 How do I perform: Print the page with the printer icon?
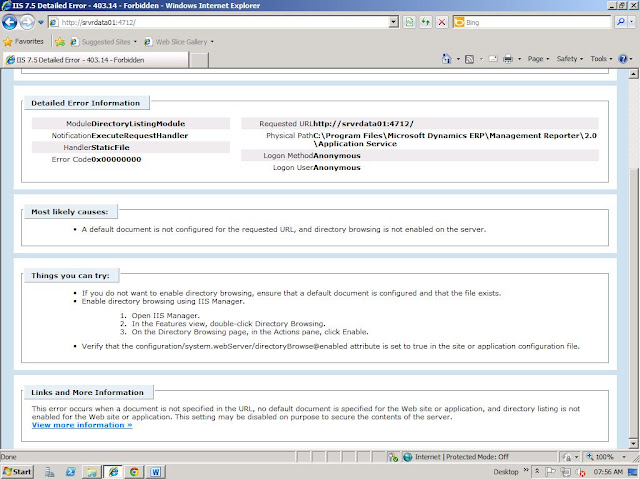tap(508, 59)
